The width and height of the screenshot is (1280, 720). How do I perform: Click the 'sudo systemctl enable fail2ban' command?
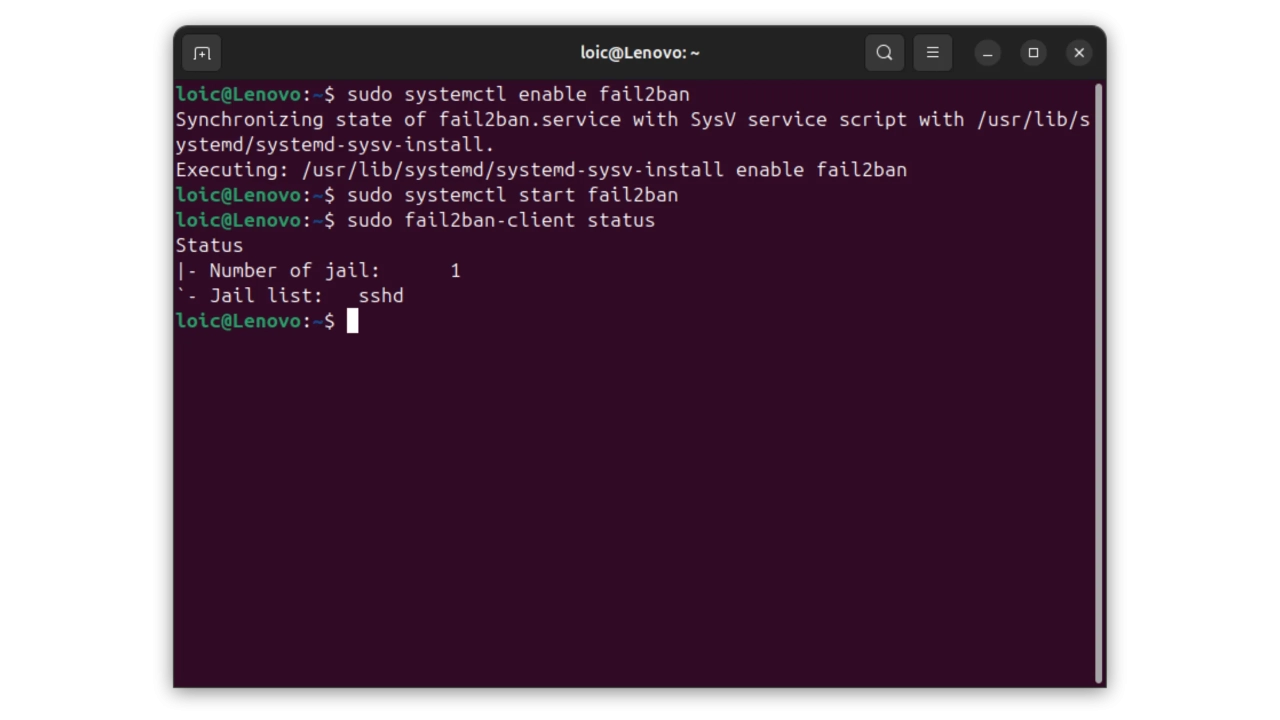(518, 94)
